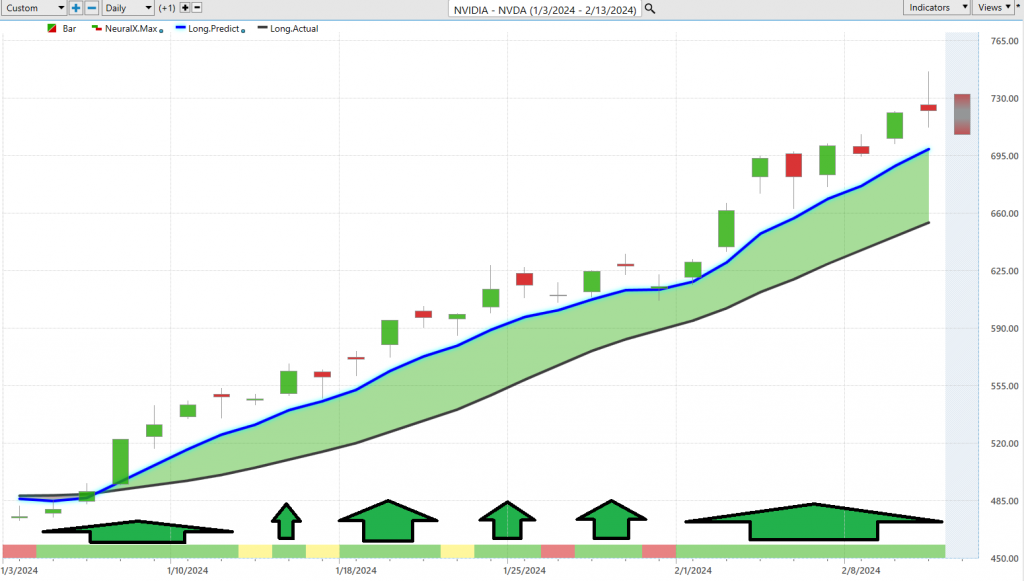Click the 1/18/2024 date axis label
Screen dimensions: 1024x581
(356, 570)
